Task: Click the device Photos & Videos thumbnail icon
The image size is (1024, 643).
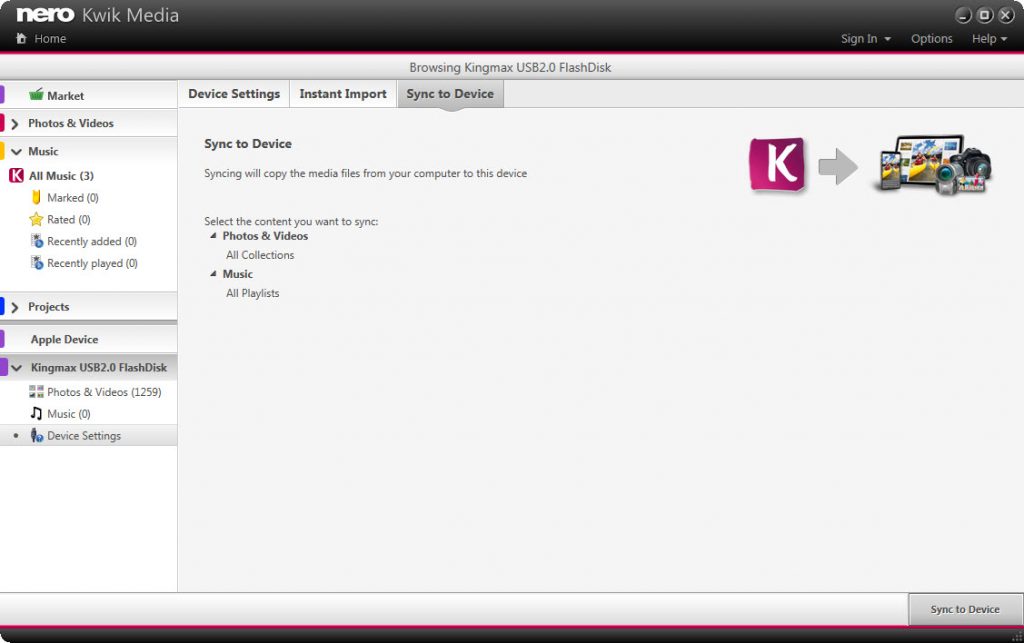Action: (x=37, y=392)
